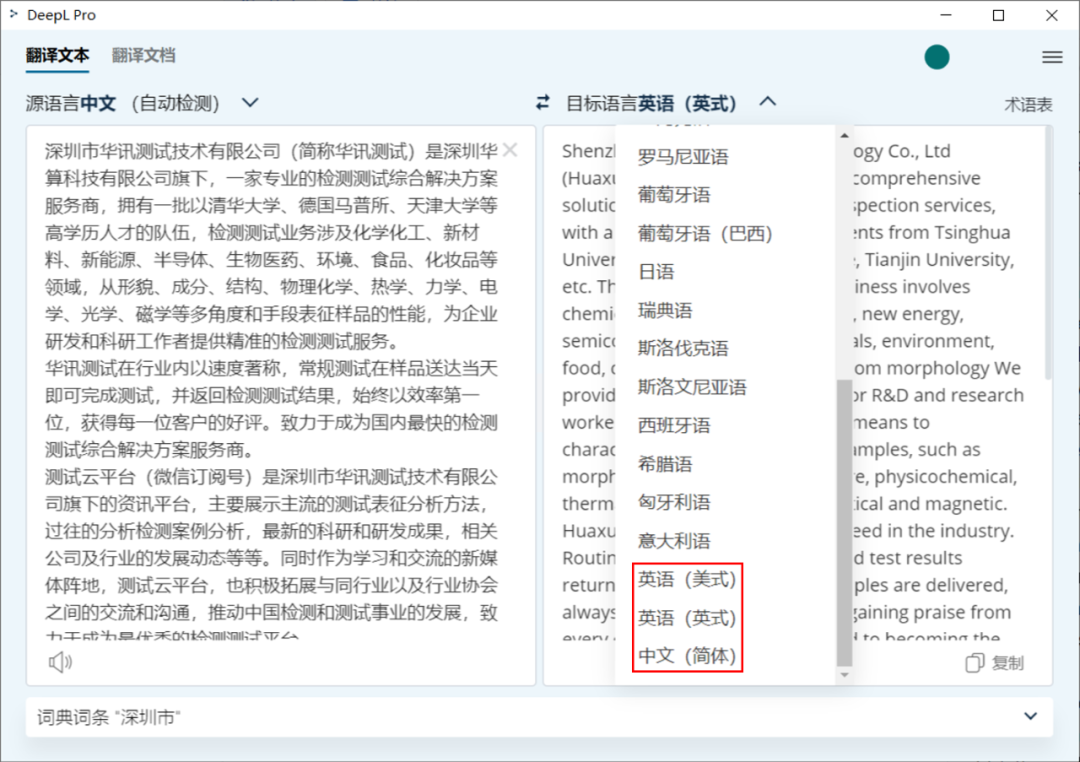The height and width of the screenshot is (762, 1080).
Task: Minimize the DeepL Pro window
Action: [x=946, y=14]
